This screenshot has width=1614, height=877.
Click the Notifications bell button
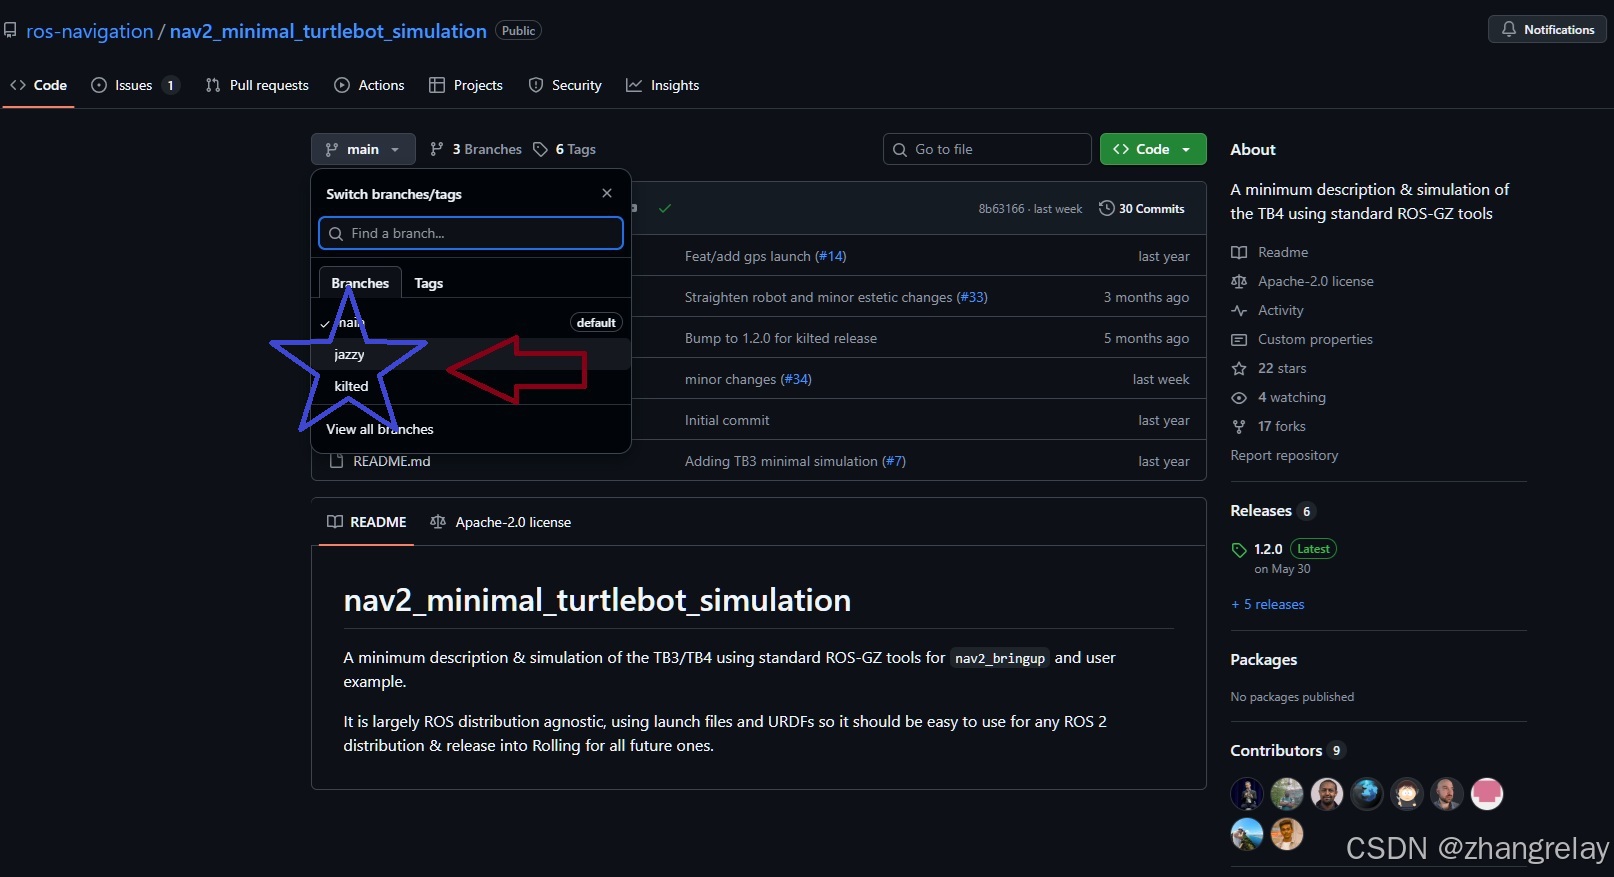[x=1547, y=29]
